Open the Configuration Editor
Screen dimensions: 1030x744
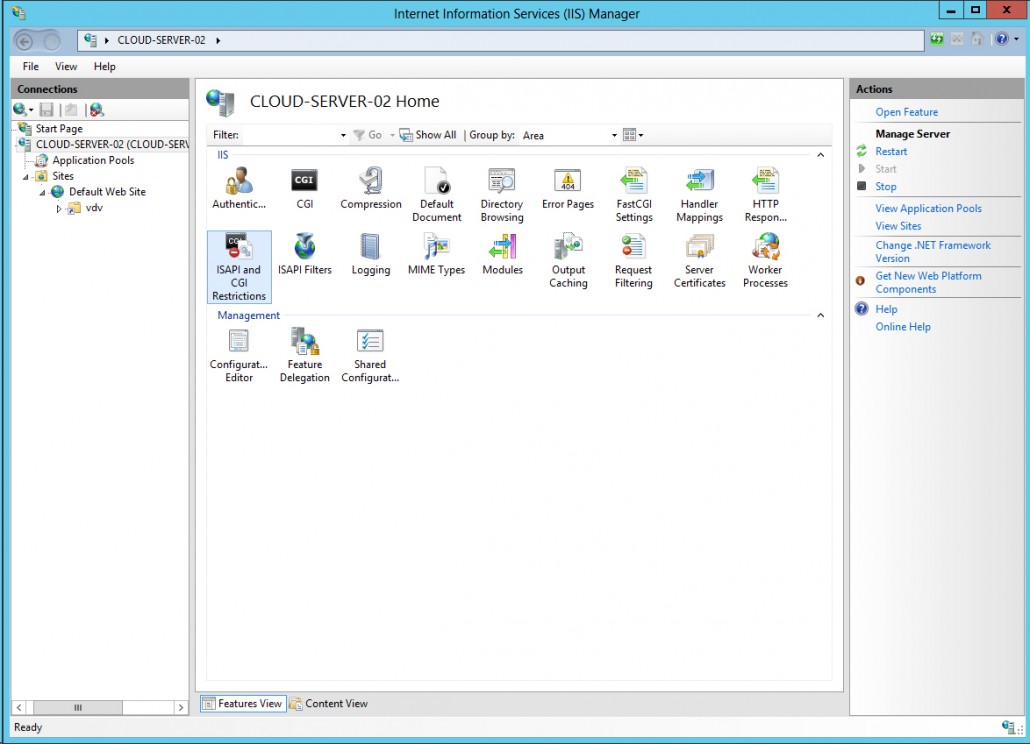238,355
